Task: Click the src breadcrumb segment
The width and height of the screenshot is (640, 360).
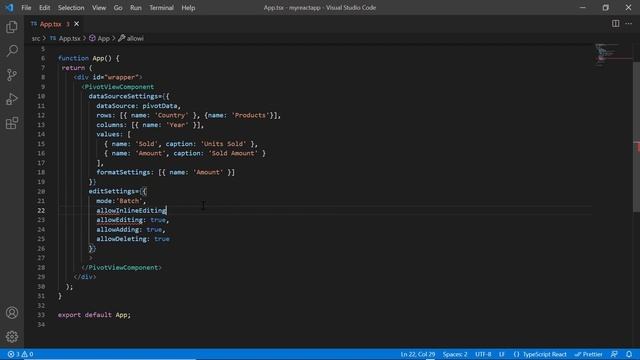Action: point(36,38)
